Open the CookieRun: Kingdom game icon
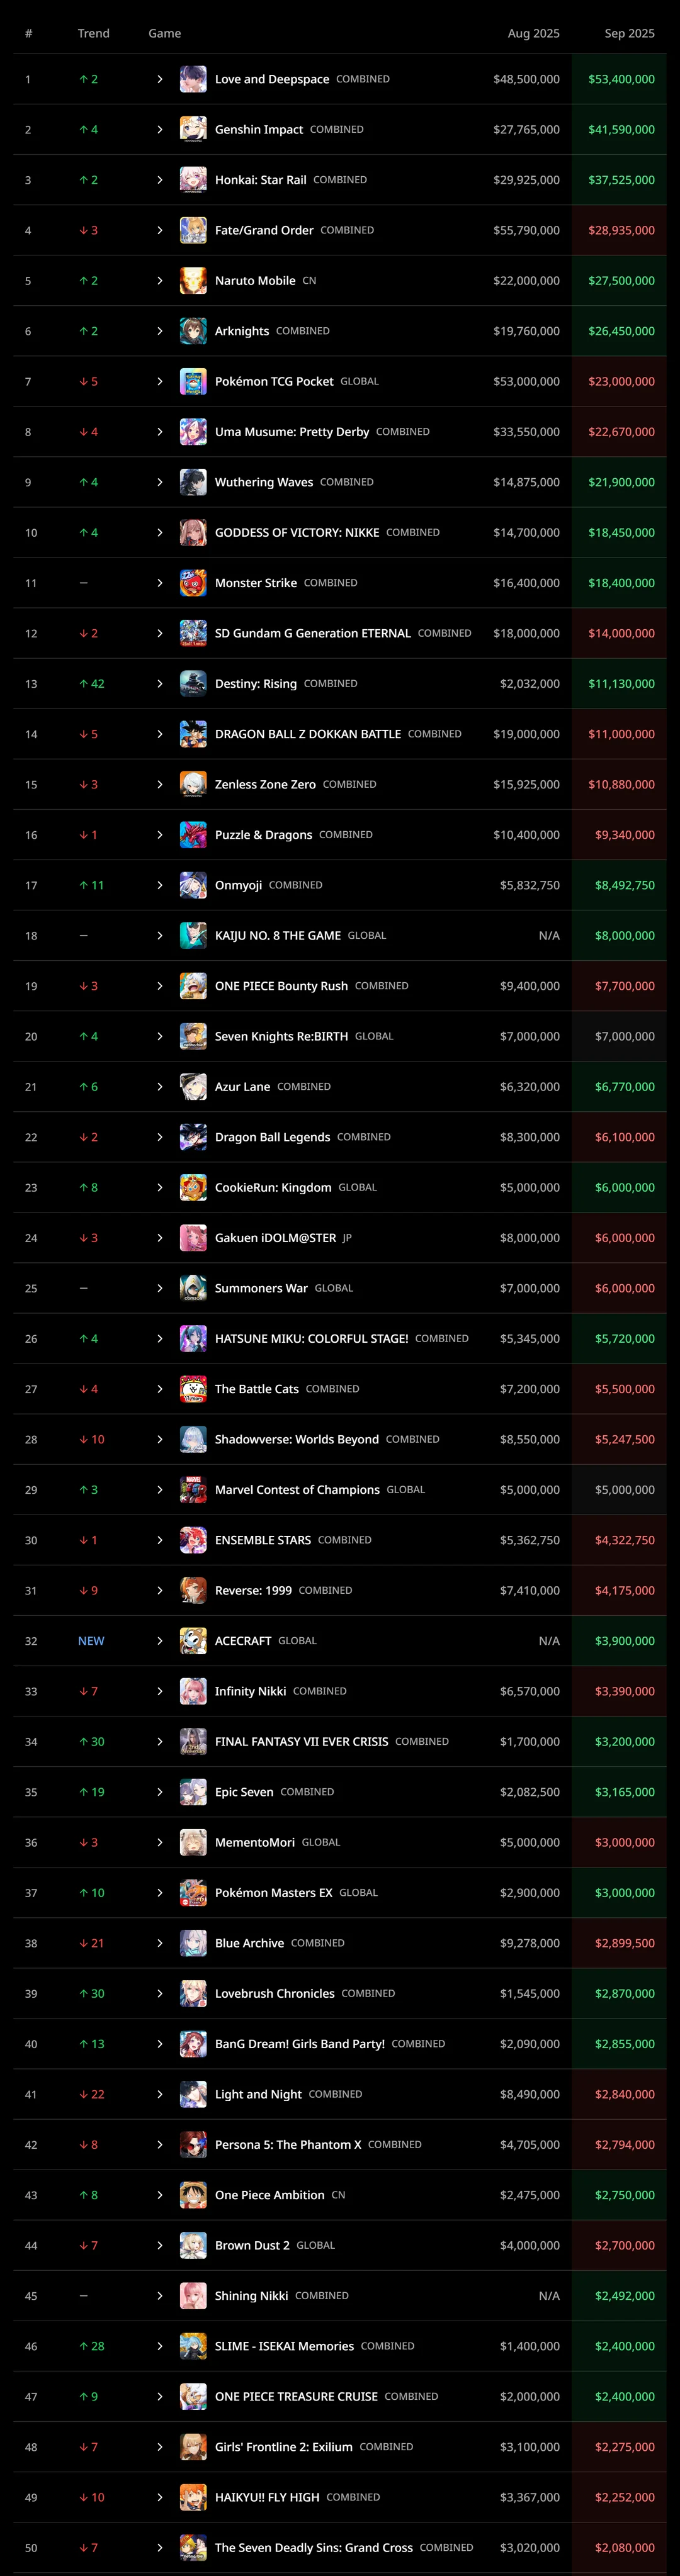 [193, 1188]
